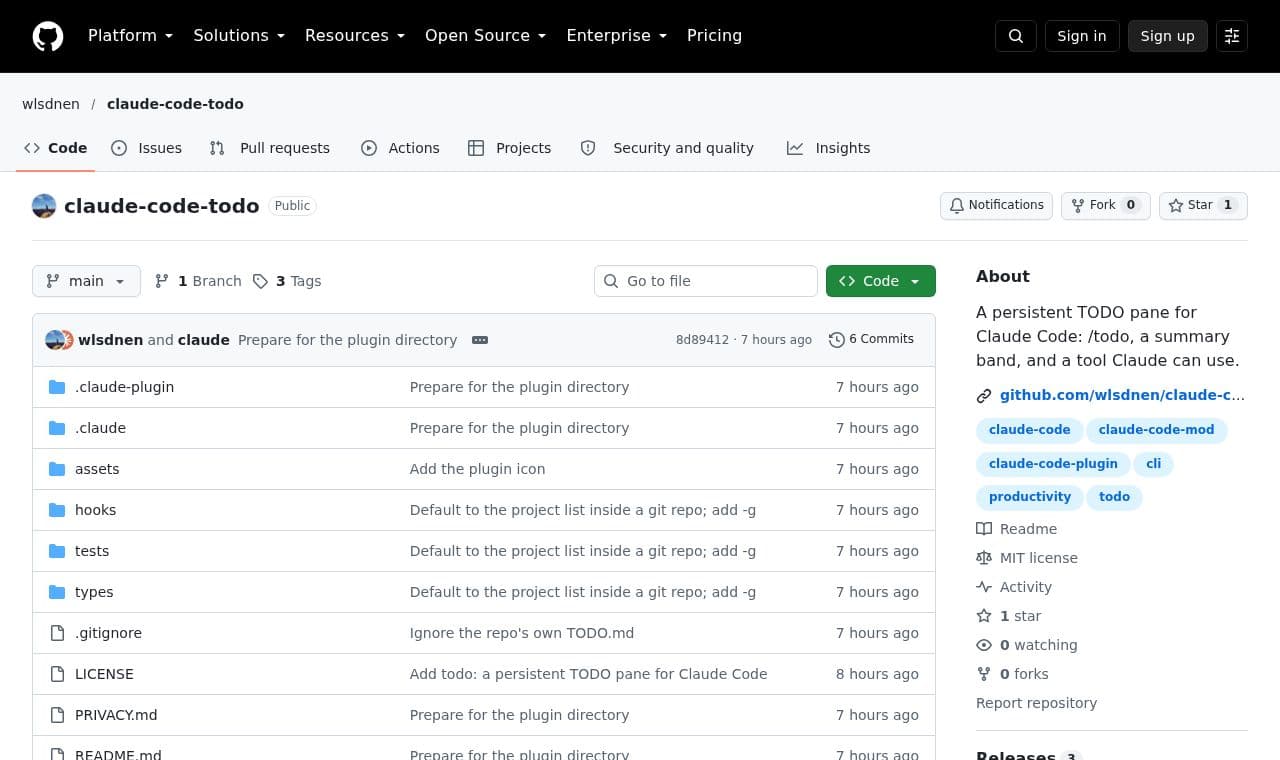Open the Notifications sign-in prompt

[x=996, y=205]
